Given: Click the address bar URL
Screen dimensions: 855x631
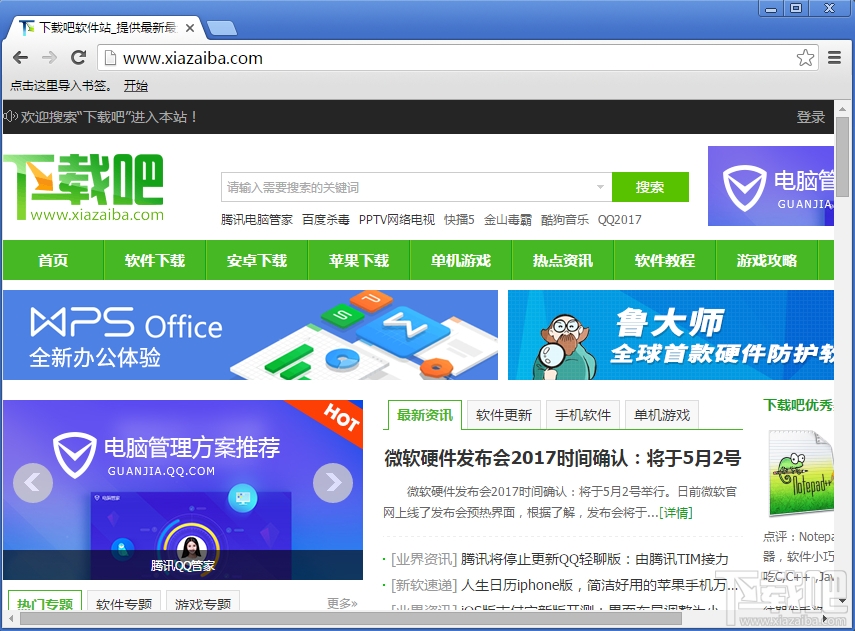Looking at the screenshot, I should [x=192, y=58].
